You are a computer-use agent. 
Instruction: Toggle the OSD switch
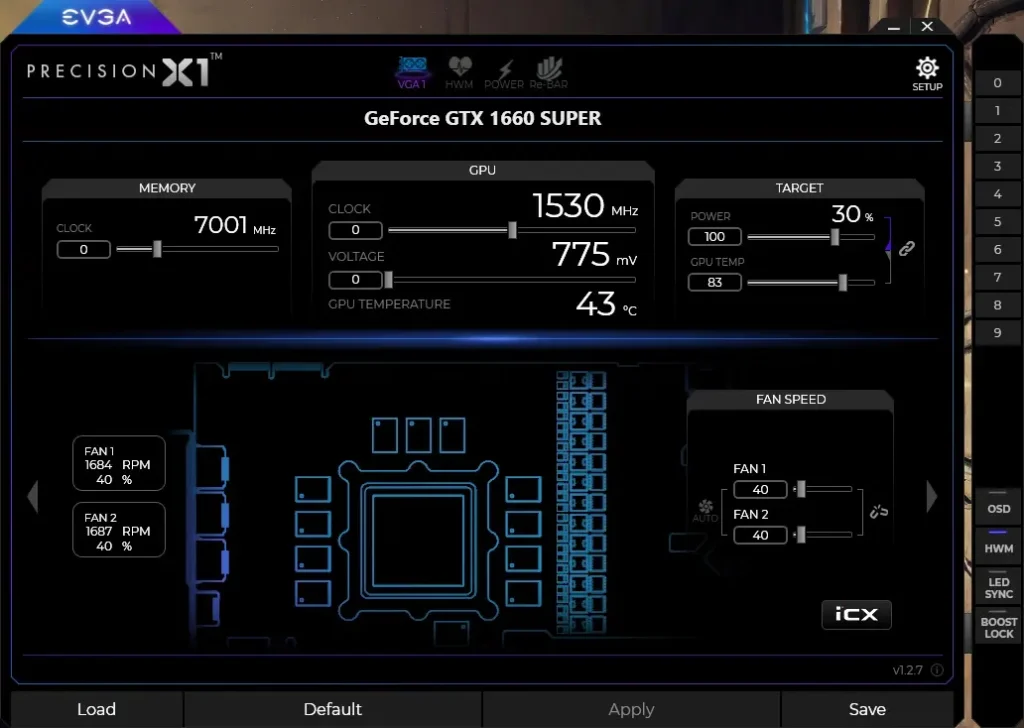tap(998, 503)
